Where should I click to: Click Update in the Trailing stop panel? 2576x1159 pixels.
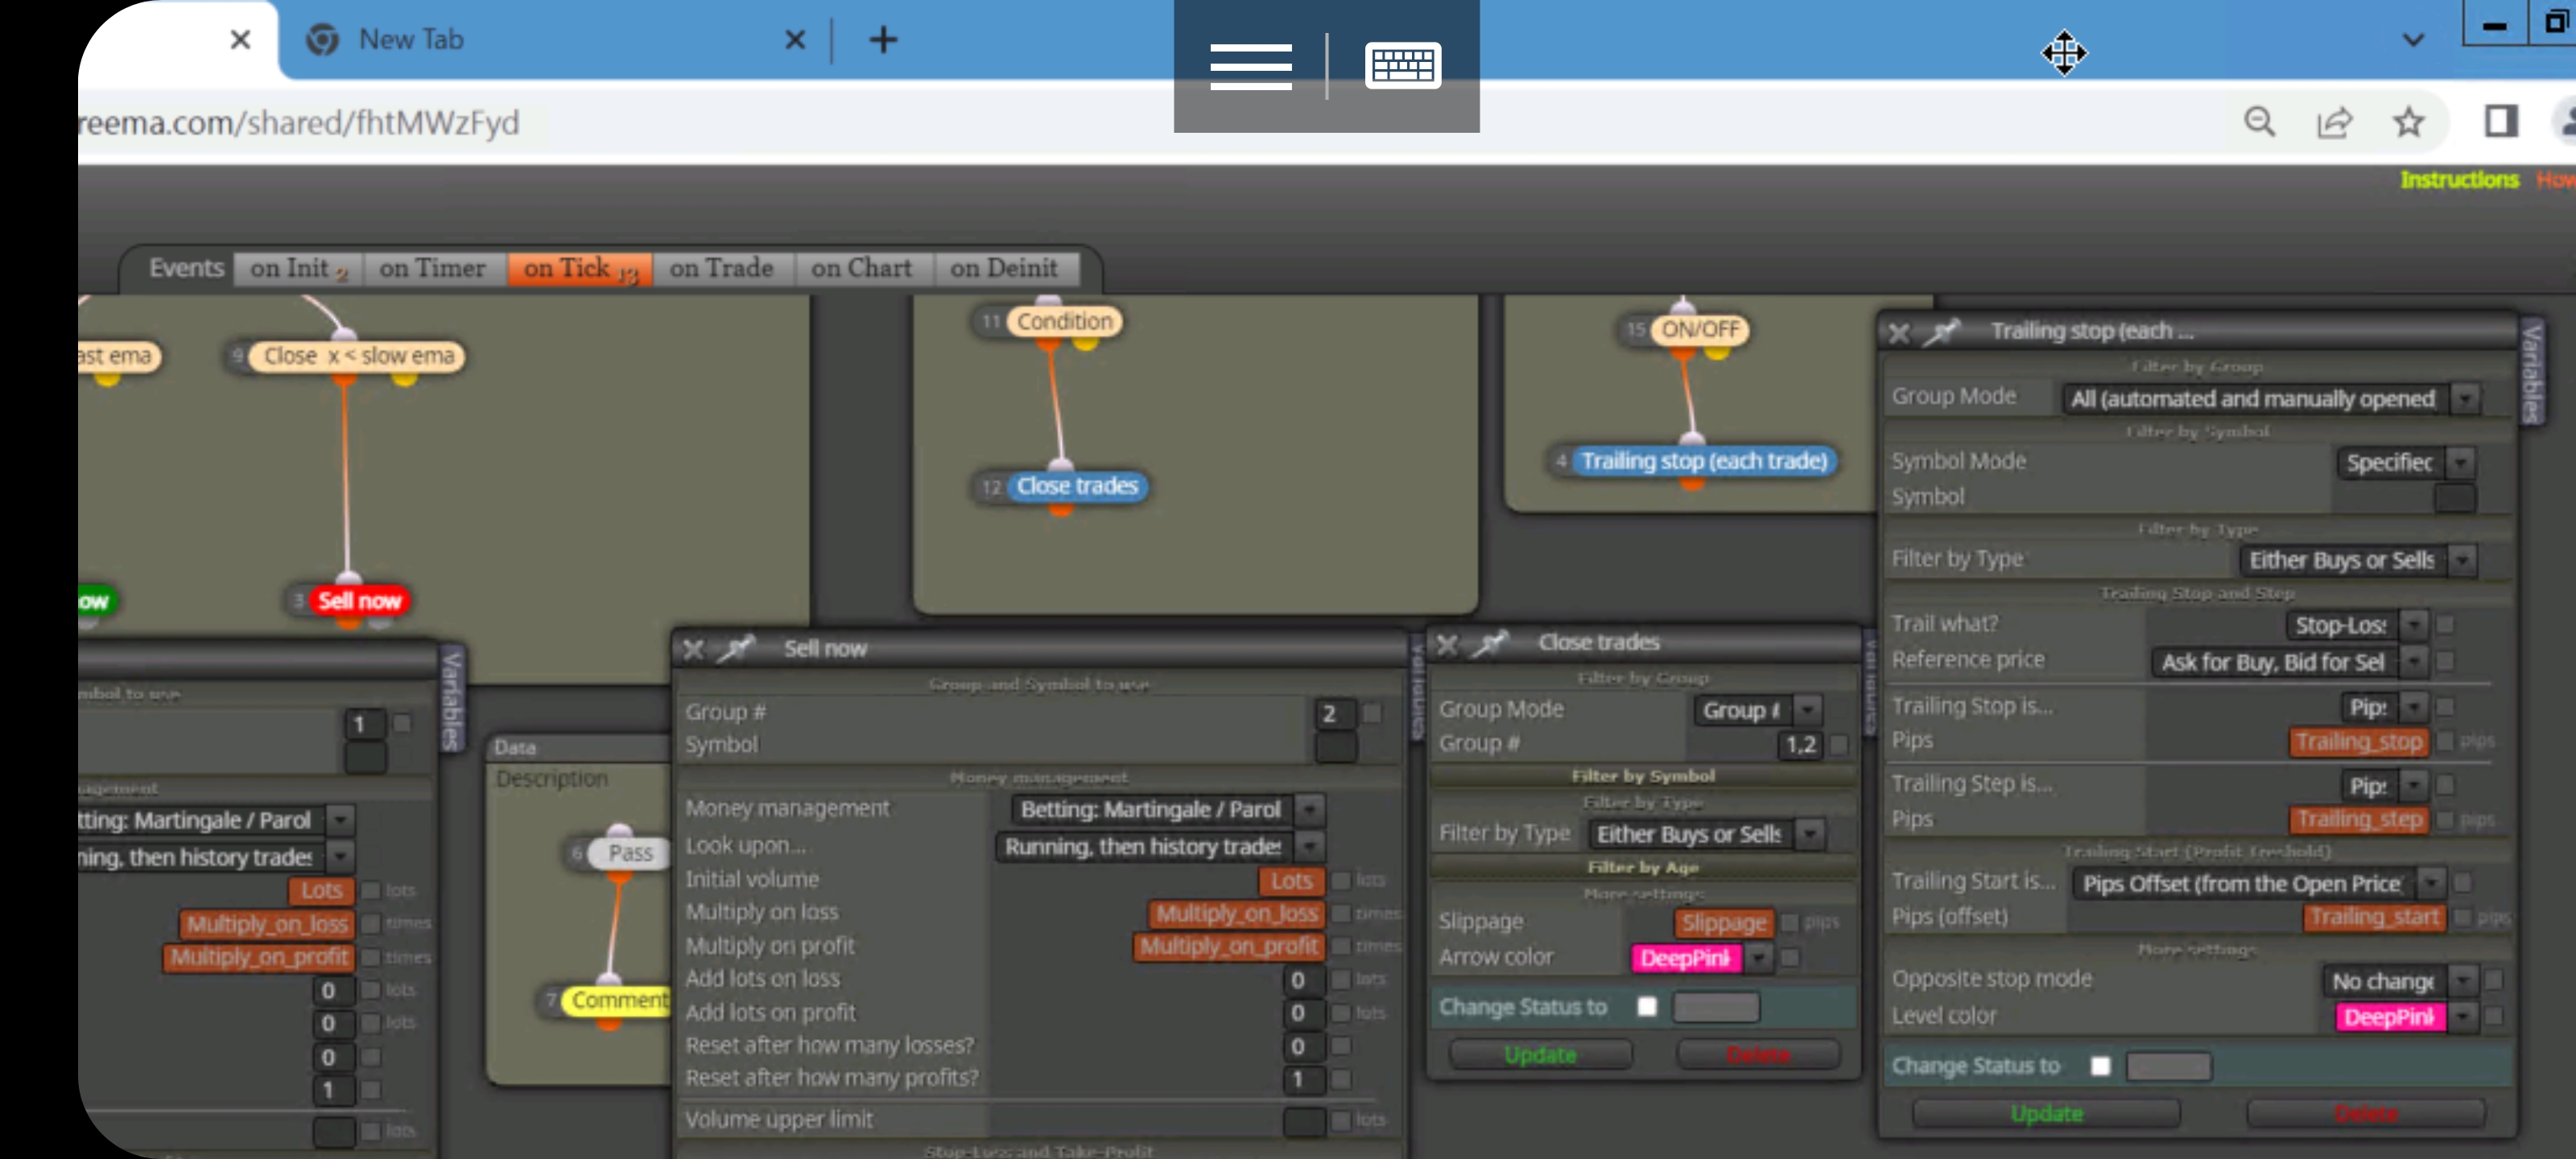2046,1113
